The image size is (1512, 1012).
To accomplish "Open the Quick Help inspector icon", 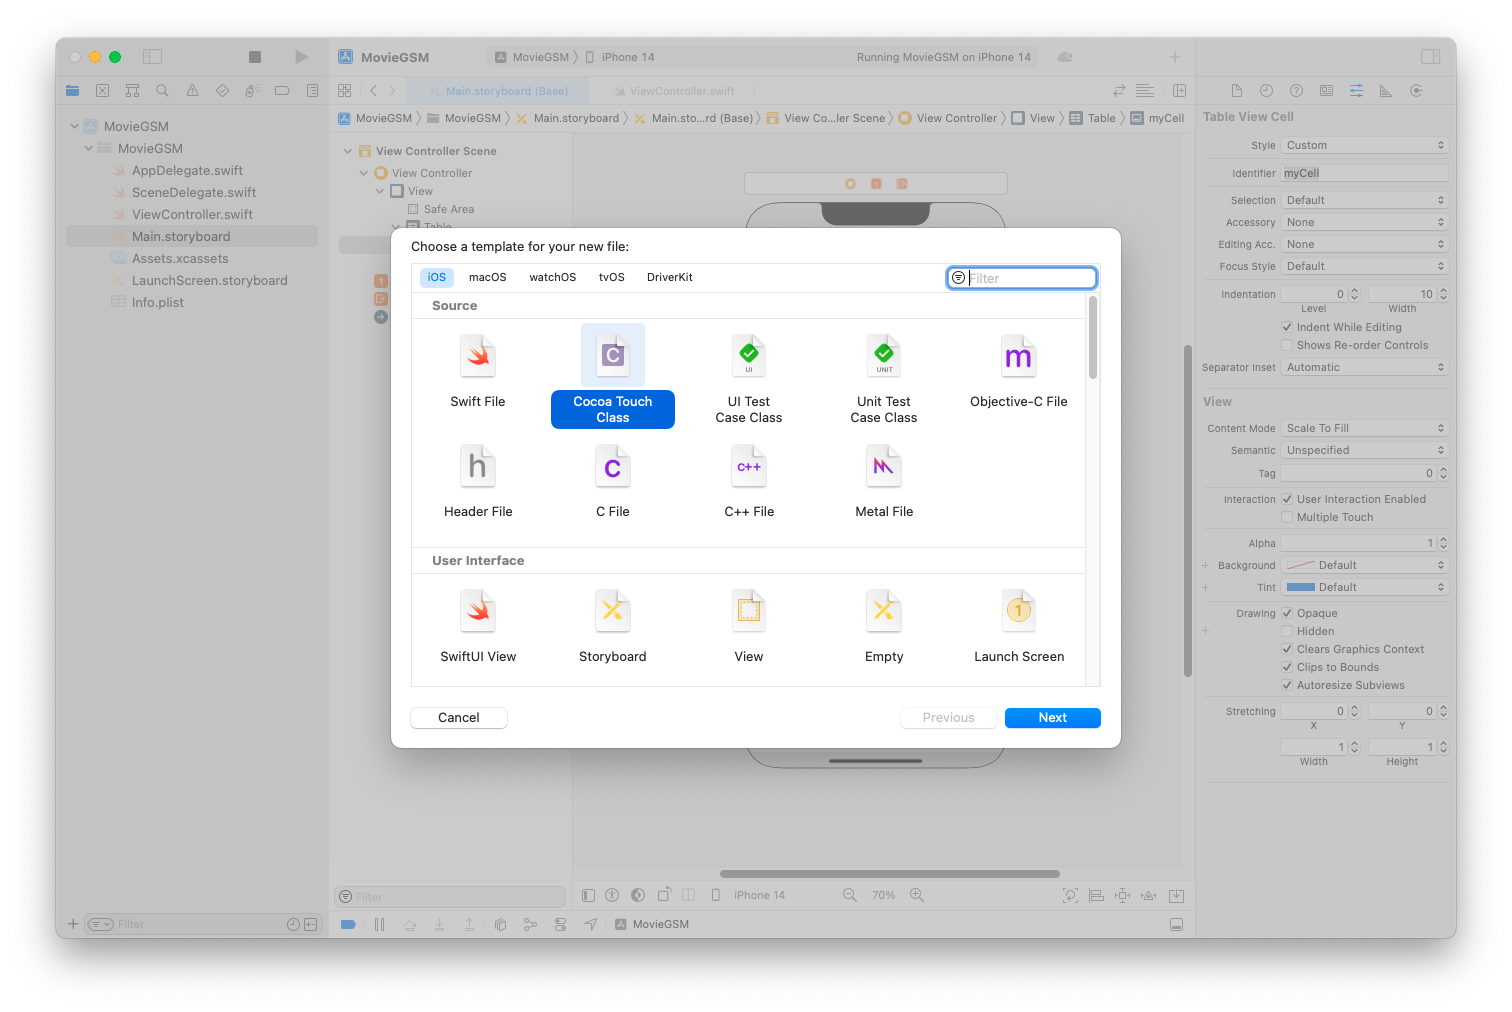I will [1296, 91].
